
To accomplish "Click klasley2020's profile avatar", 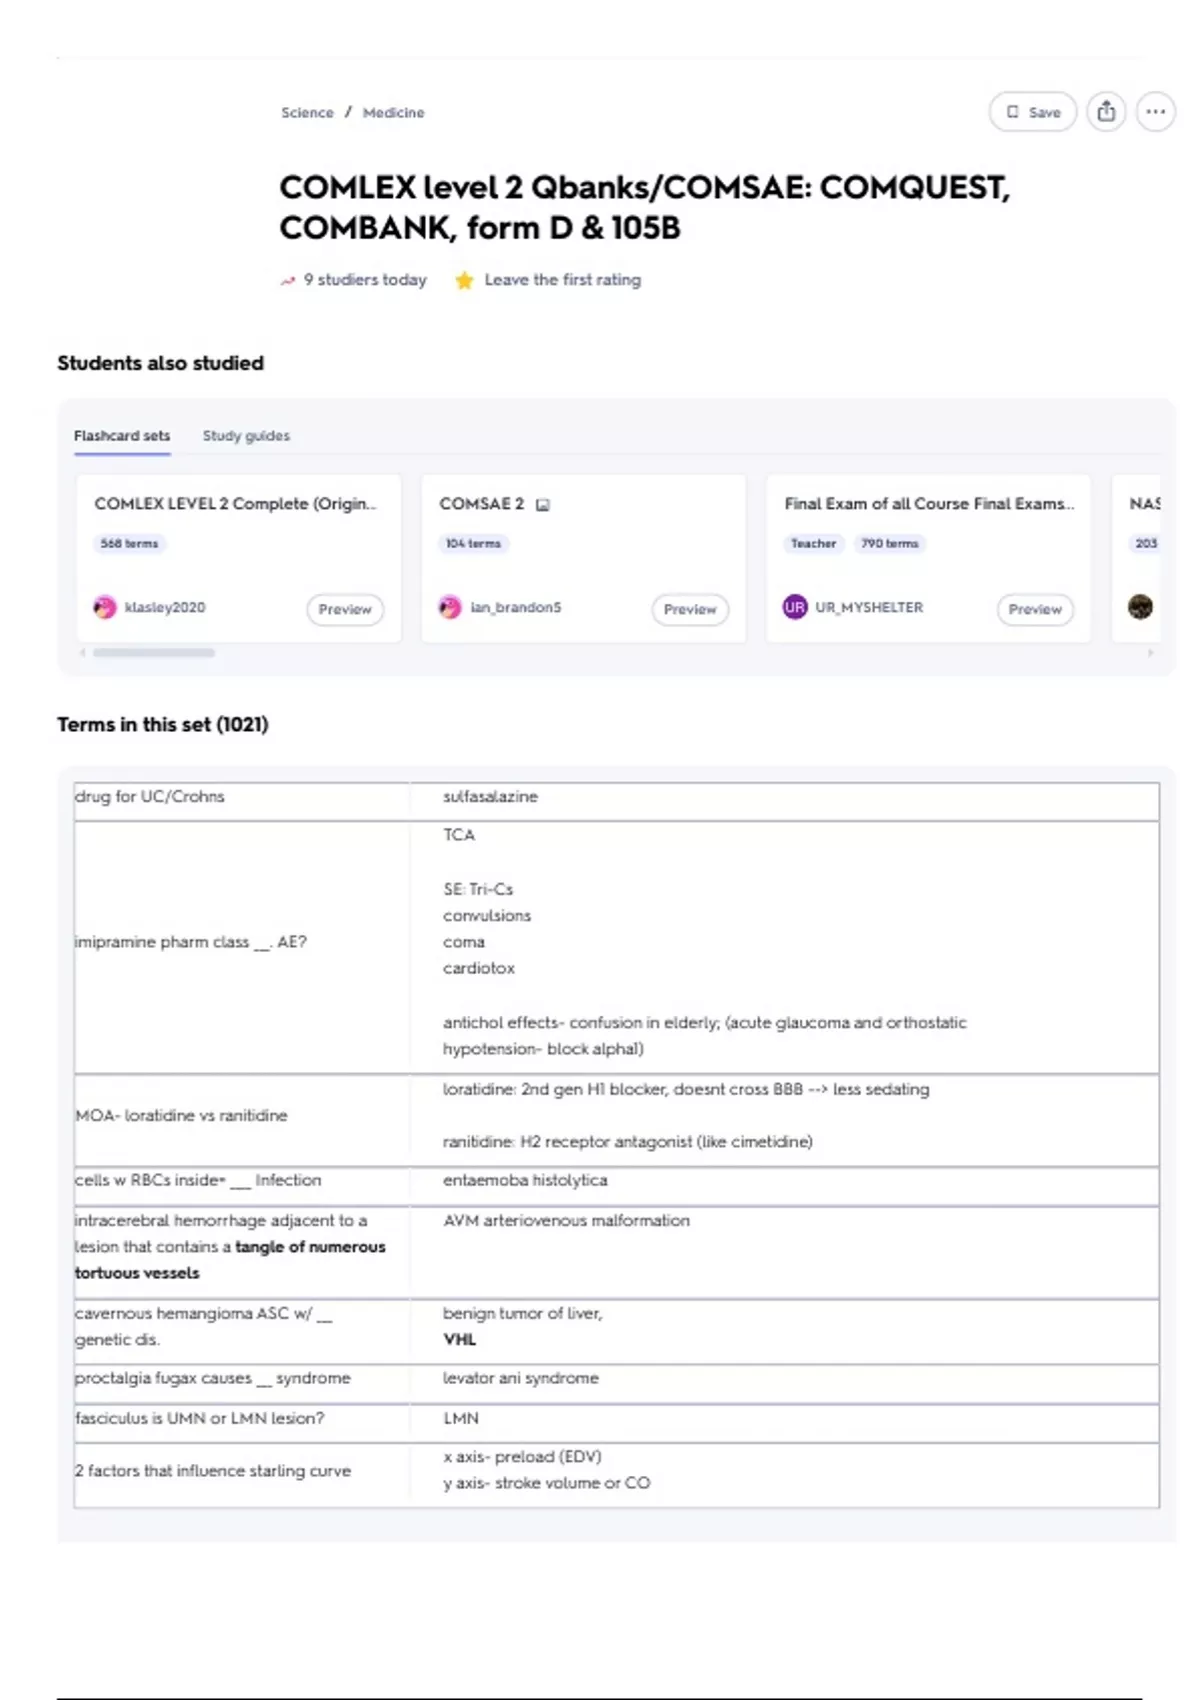I will tap(105, 607).
